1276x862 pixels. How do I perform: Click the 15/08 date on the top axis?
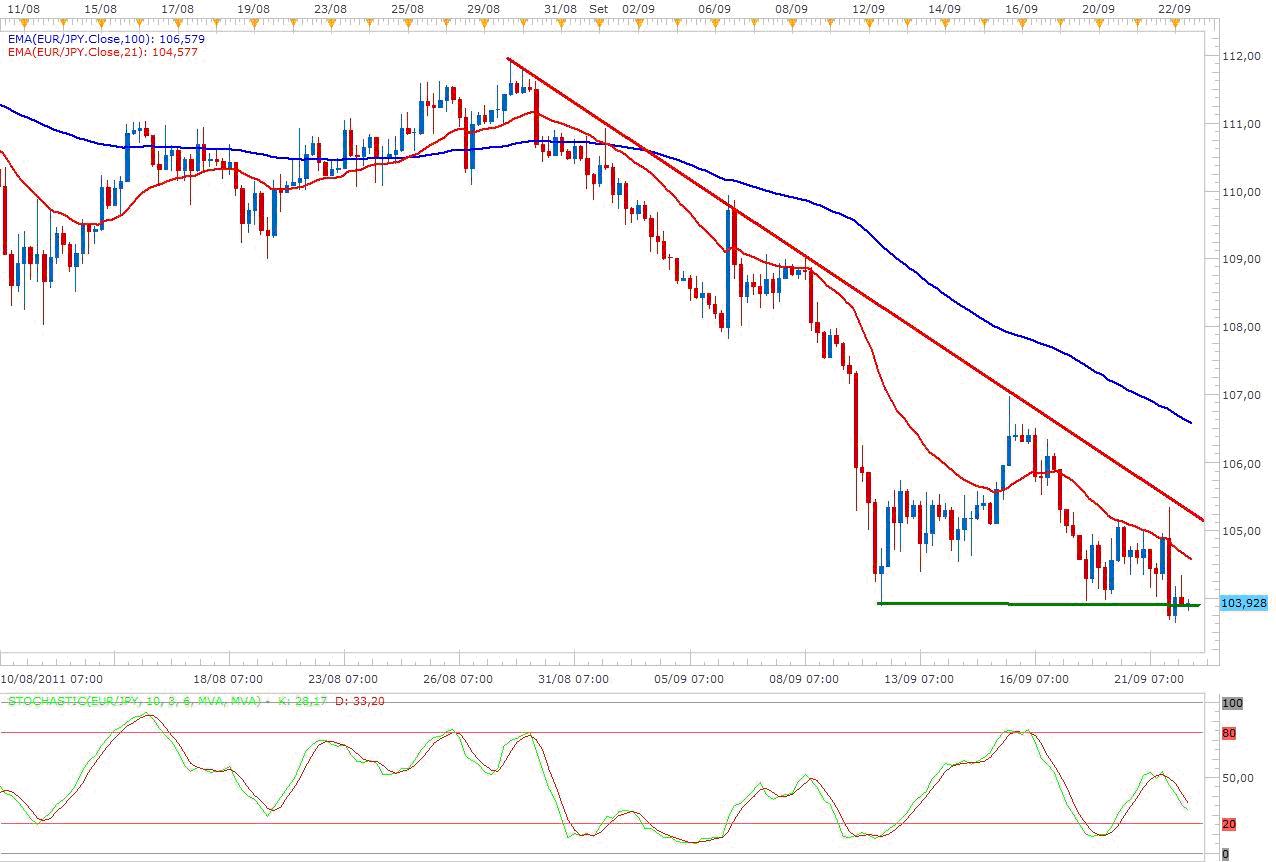100,7
